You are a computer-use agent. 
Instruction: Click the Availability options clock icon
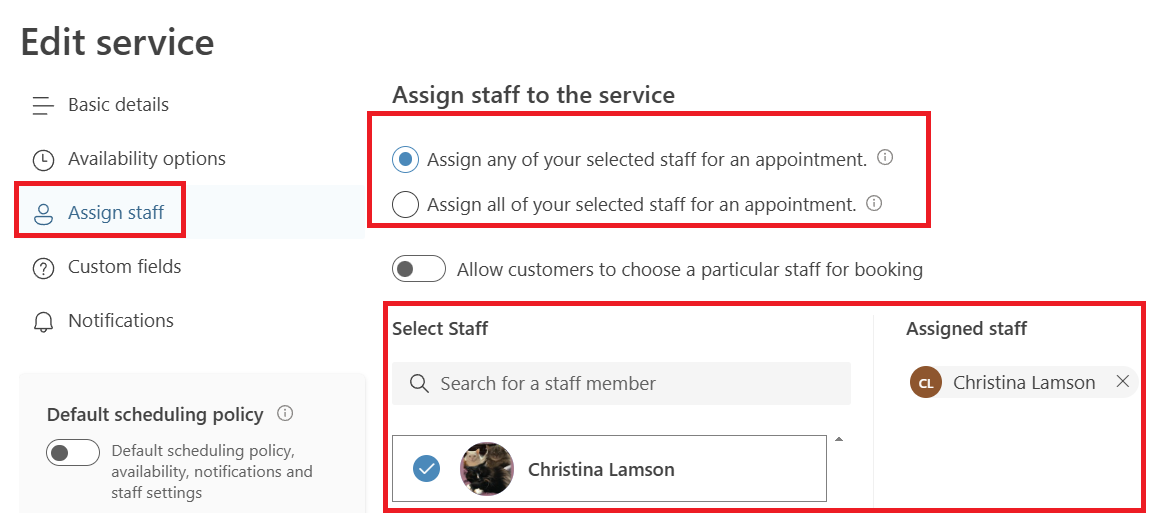43,160
